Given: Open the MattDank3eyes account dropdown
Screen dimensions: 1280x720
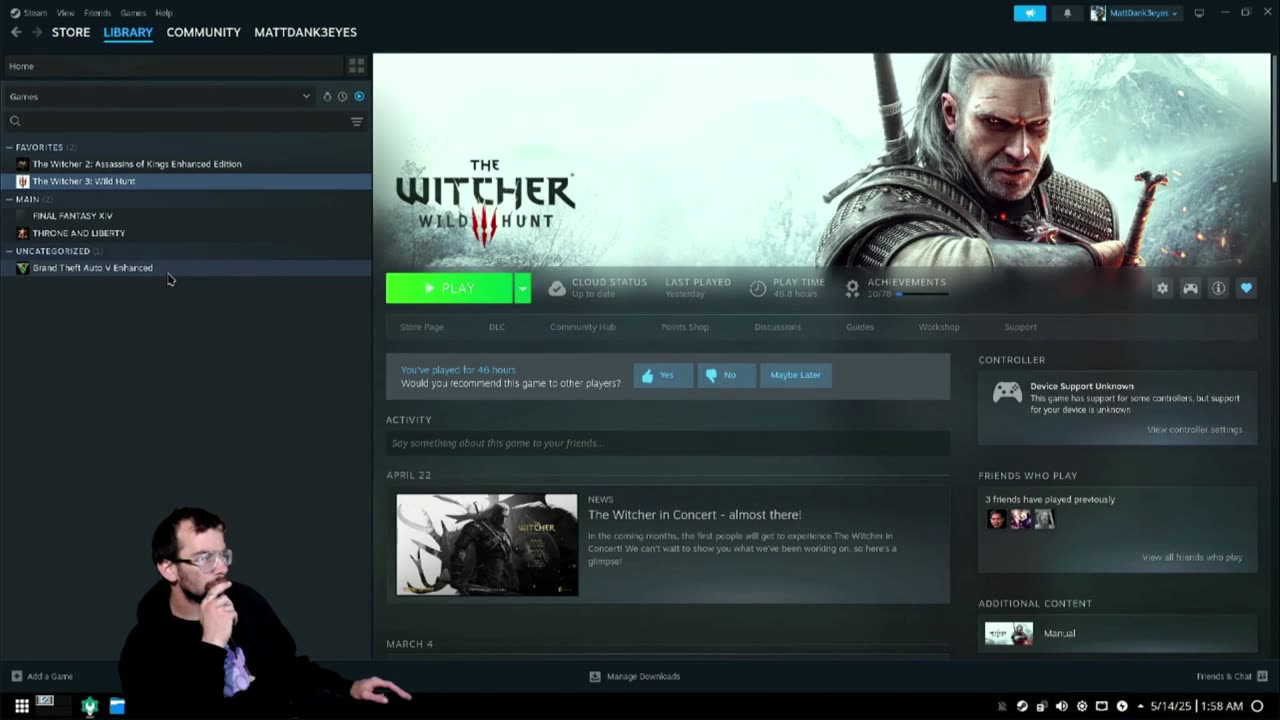Looking at the screenshot, I should click(x=1135, y=13).
